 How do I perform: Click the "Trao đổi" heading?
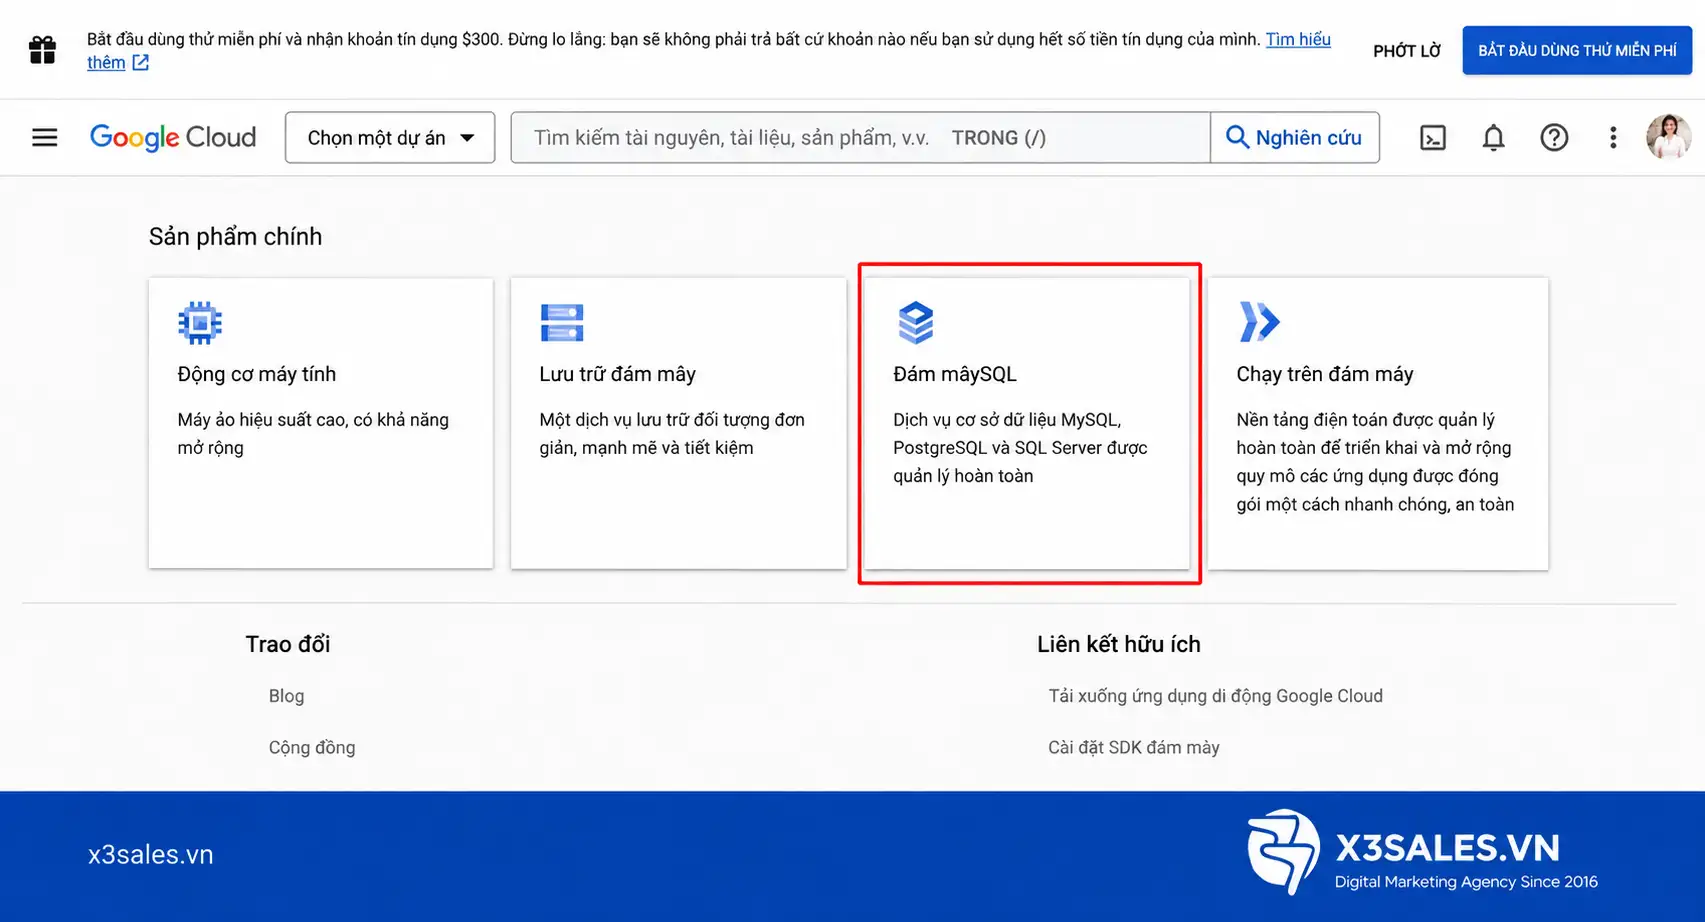click(288, 644)
